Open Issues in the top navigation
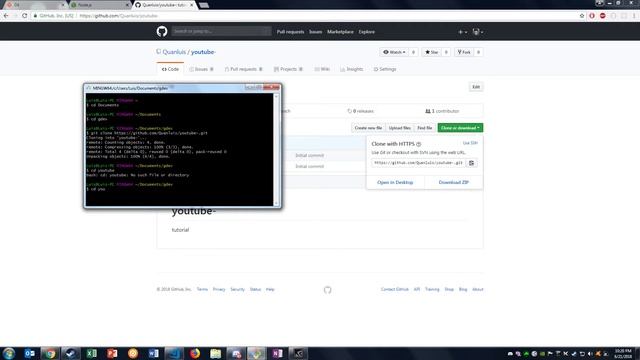This screenshot has width=640, height=360. (x=316, y=31)
